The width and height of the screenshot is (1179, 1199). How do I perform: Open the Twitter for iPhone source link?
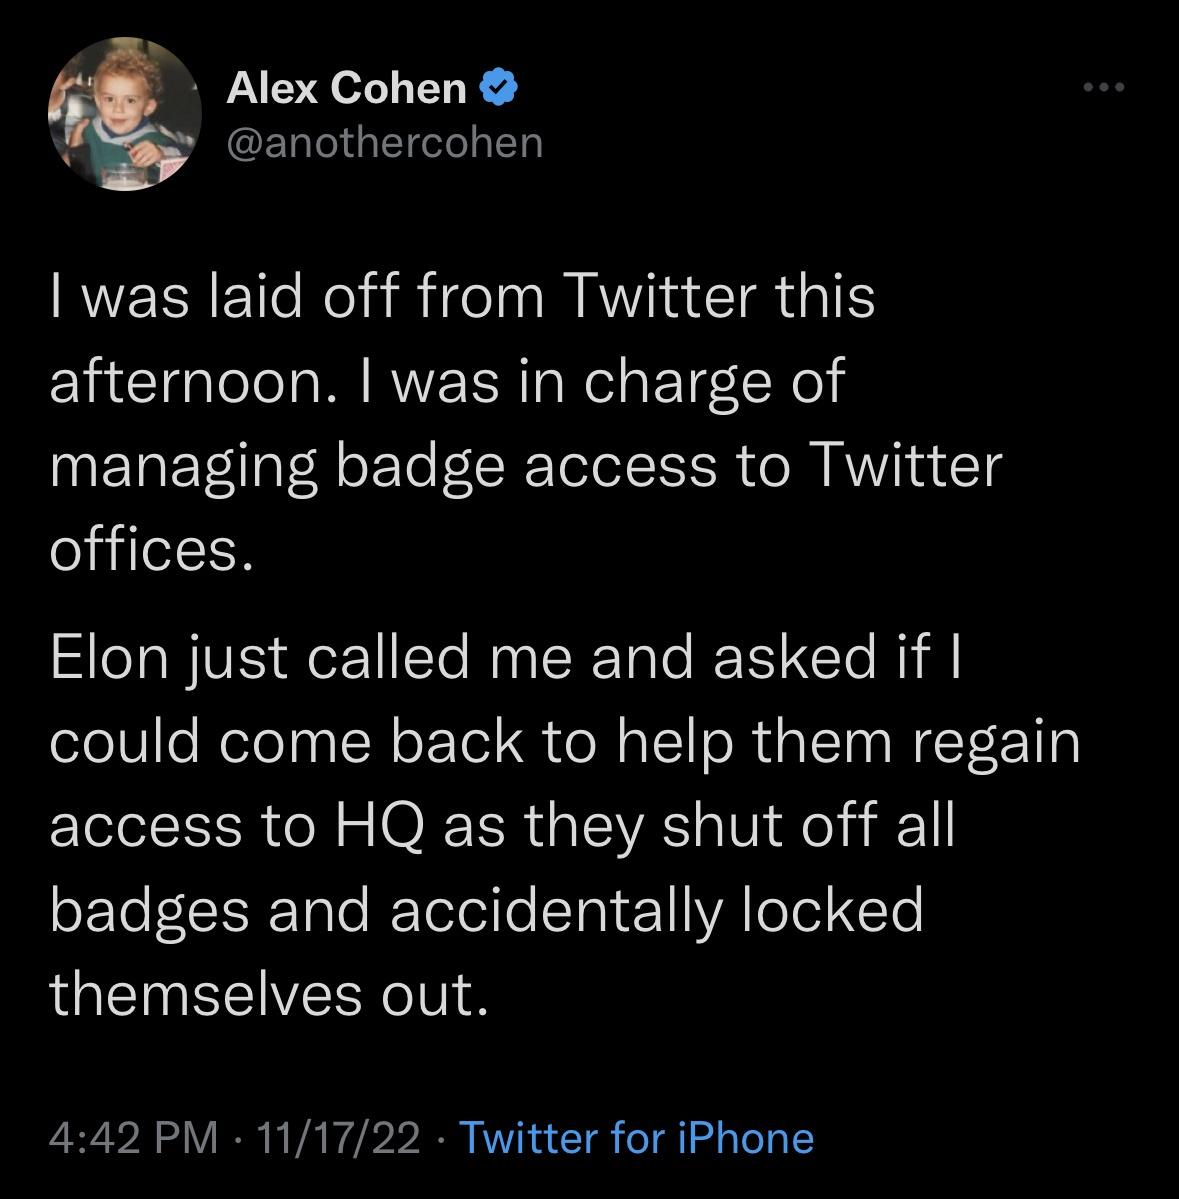tap(636, 1138)
